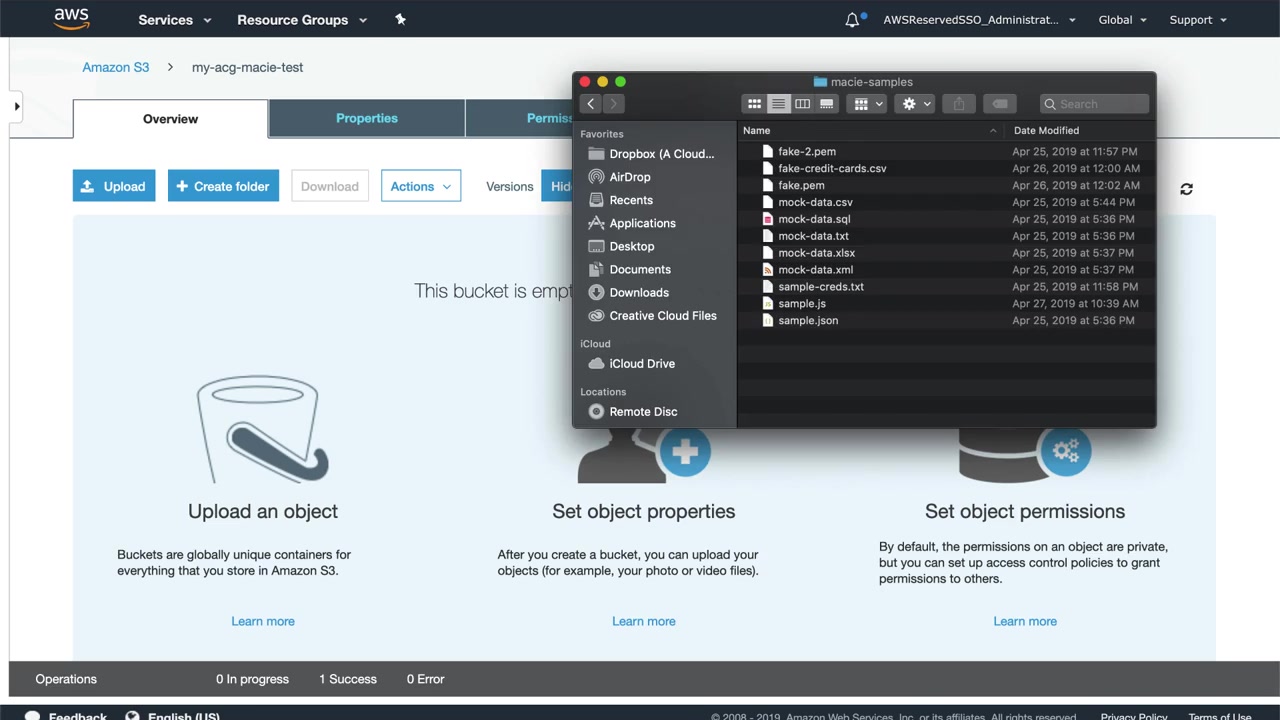Click the Upload button
The width and height of the screenshot is (1280, 720).
tap(114, 186)
